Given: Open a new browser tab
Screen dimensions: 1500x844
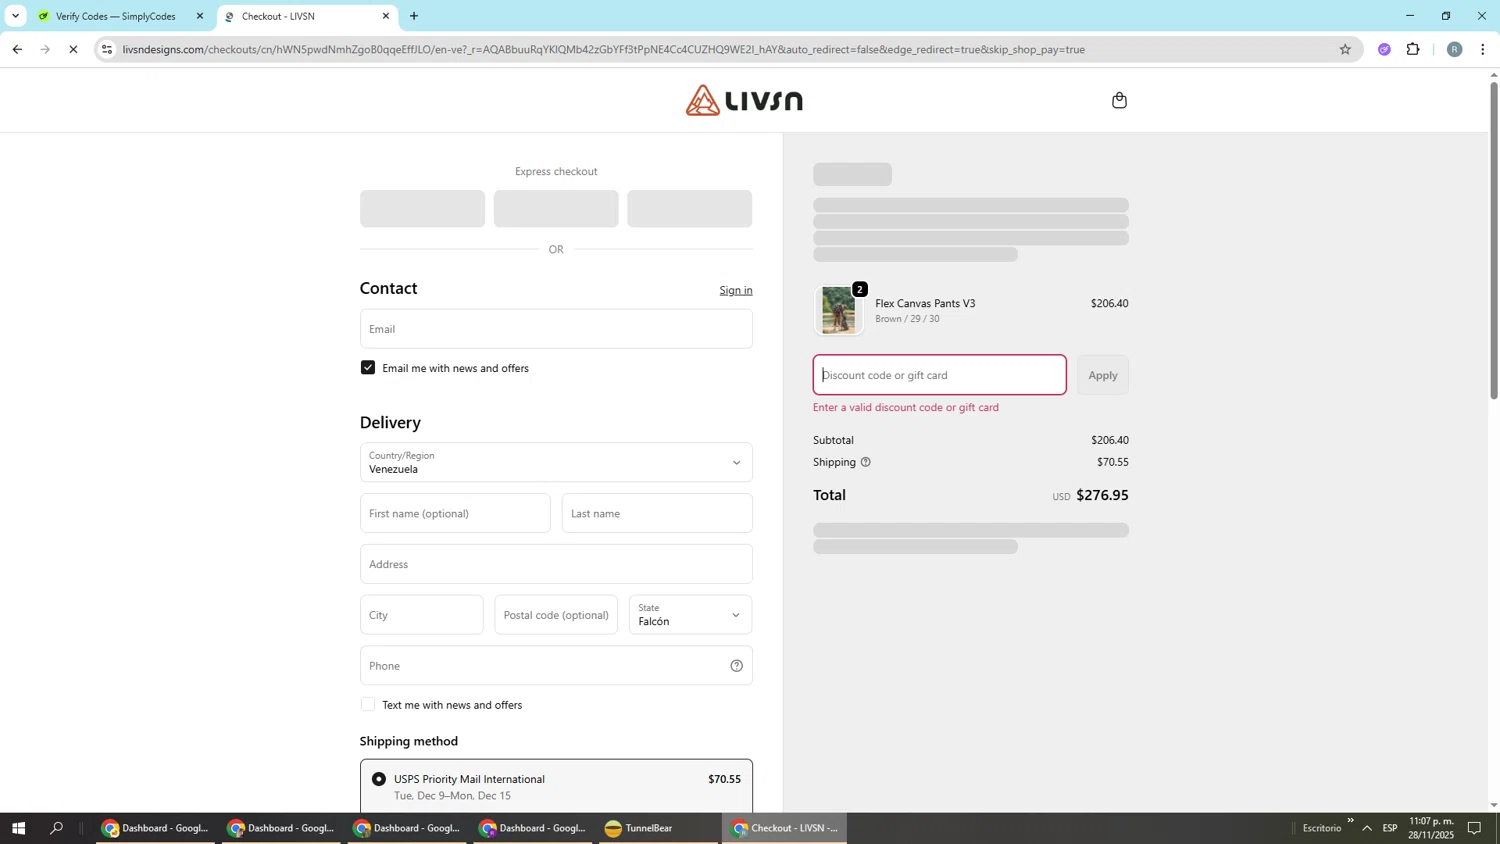Looking at the screenshot, I should coord(414,16).
